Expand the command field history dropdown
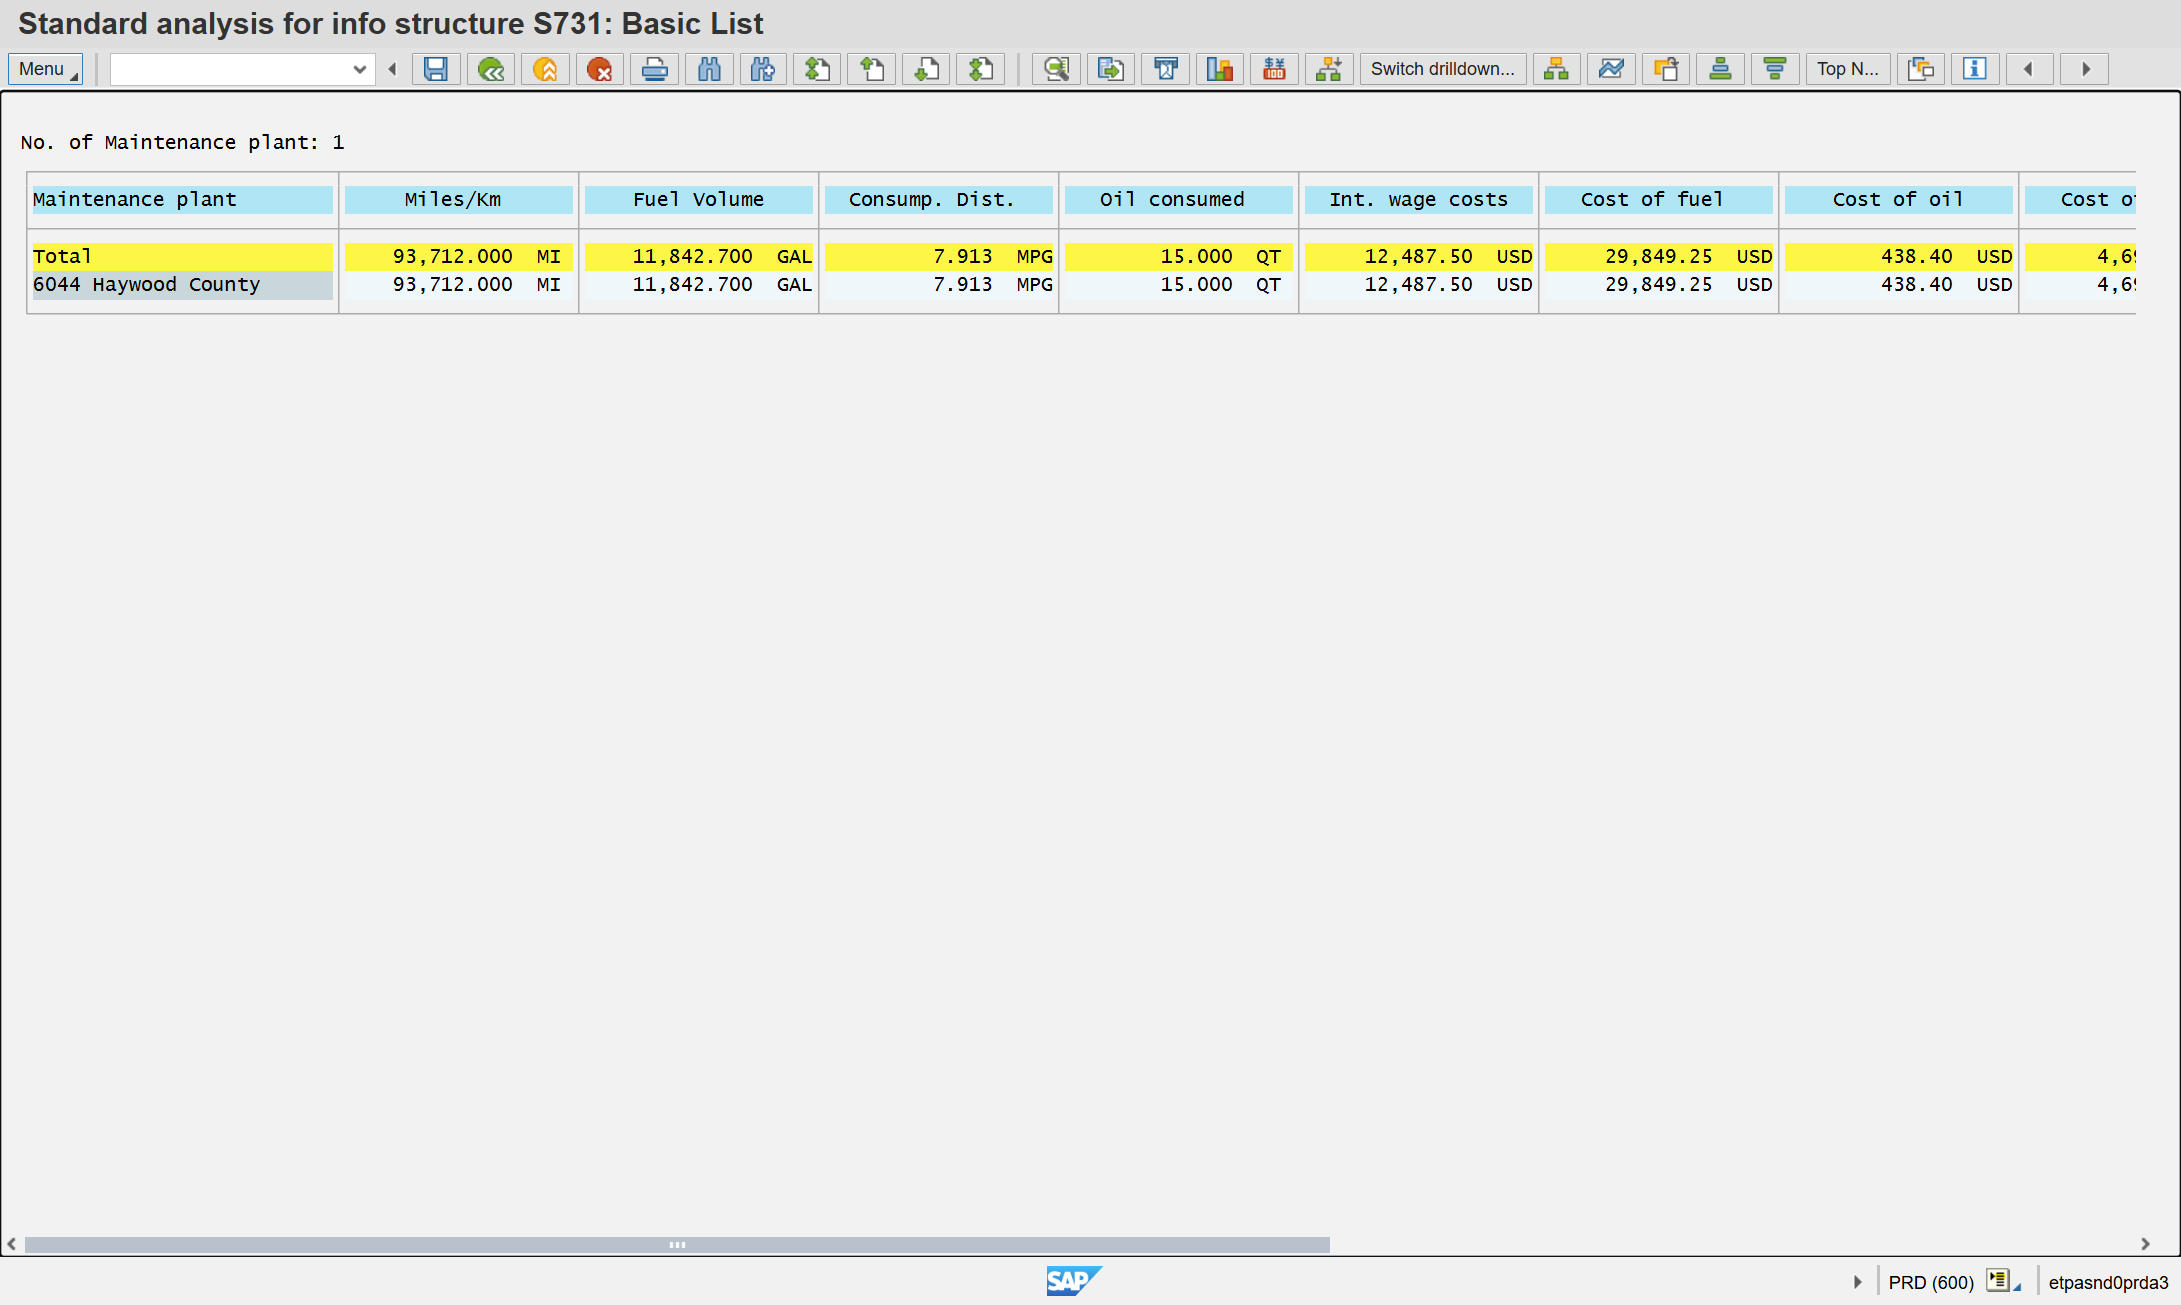This screenshot has height=1305, width=2181. tap(360, 69)
